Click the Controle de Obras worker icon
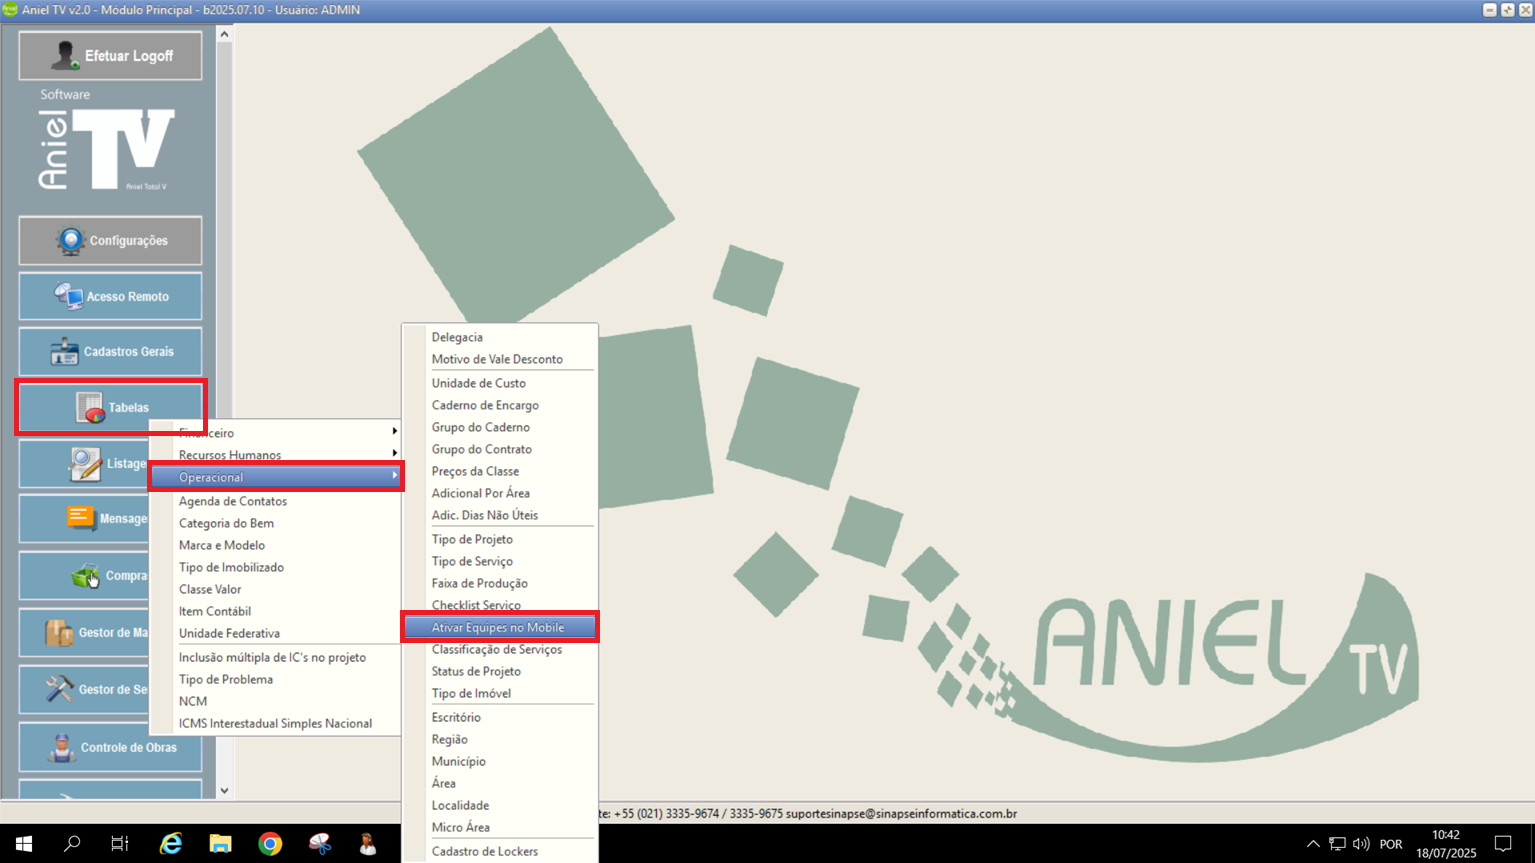This screenshot has height=863, width=1535. pos(62,748)
